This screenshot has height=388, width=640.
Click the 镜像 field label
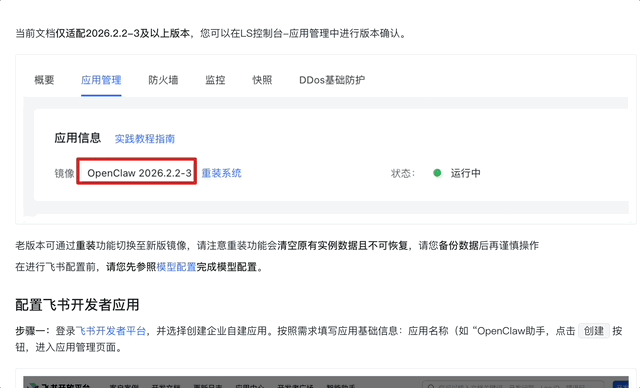pyautogui.click(x=64, y=173)
